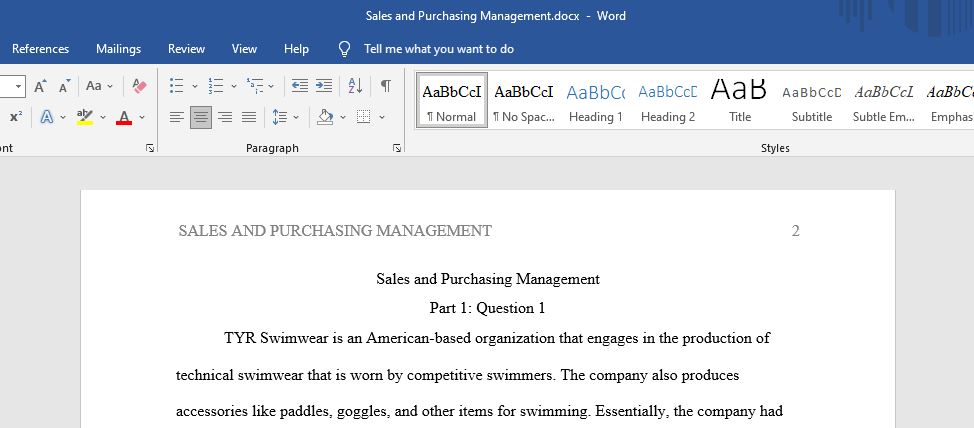Apply the Normal style

(x=452, y=100)
